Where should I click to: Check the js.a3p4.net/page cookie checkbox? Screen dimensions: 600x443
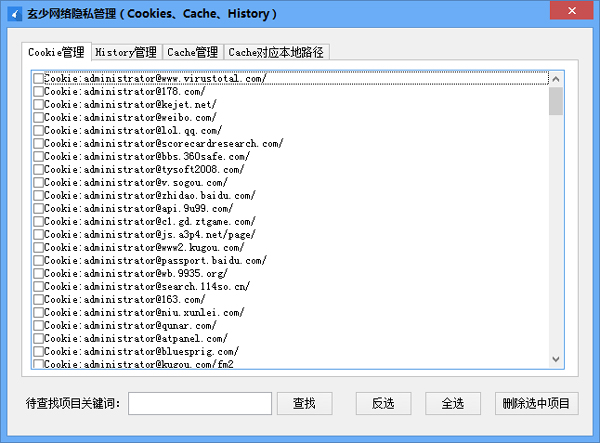click(x=38, y=235)
